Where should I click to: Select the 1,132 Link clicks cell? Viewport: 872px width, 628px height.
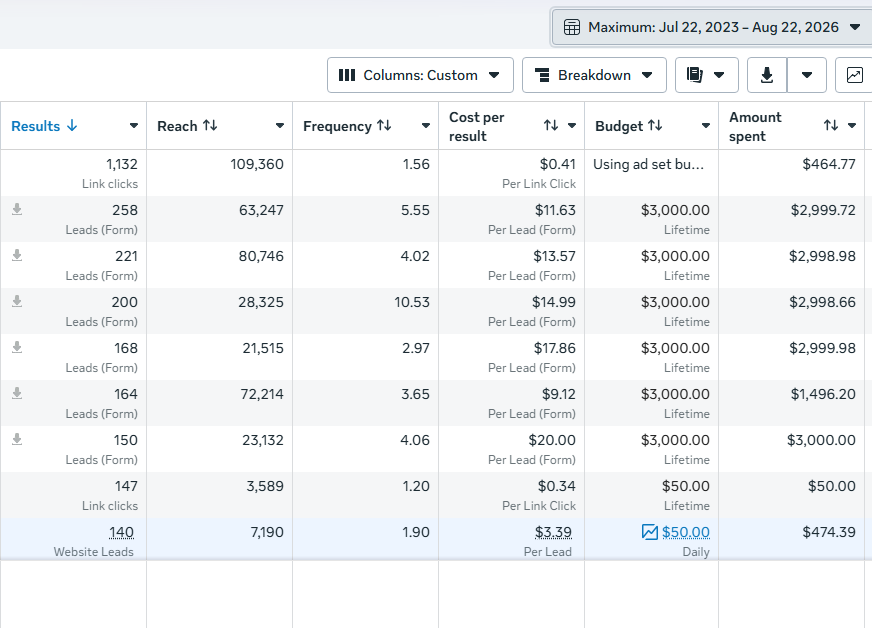coord(73,173)
